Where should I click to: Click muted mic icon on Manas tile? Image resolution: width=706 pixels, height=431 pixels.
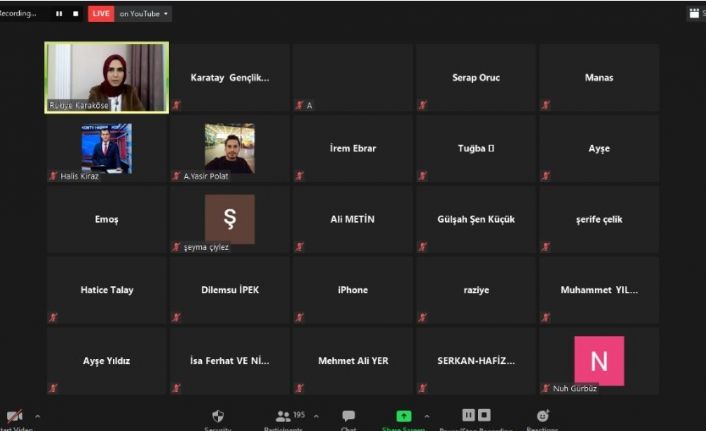[x=546, y=105]
